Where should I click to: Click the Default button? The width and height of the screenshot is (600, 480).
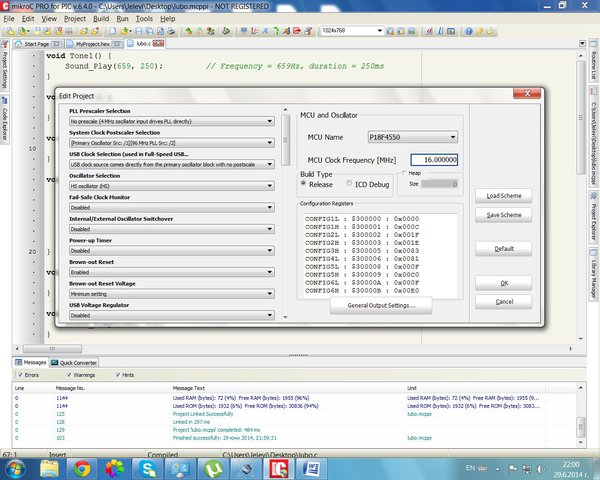504,248
